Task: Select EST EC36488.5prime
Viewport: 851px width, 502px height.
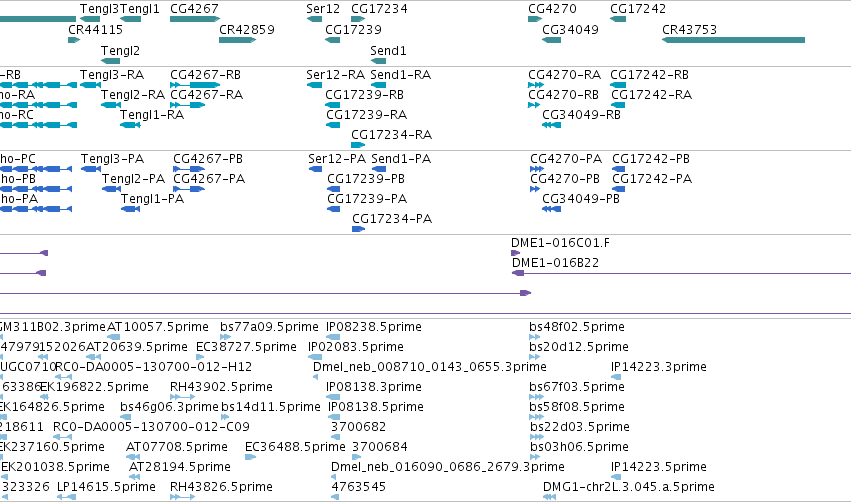Action: (295, 447)
